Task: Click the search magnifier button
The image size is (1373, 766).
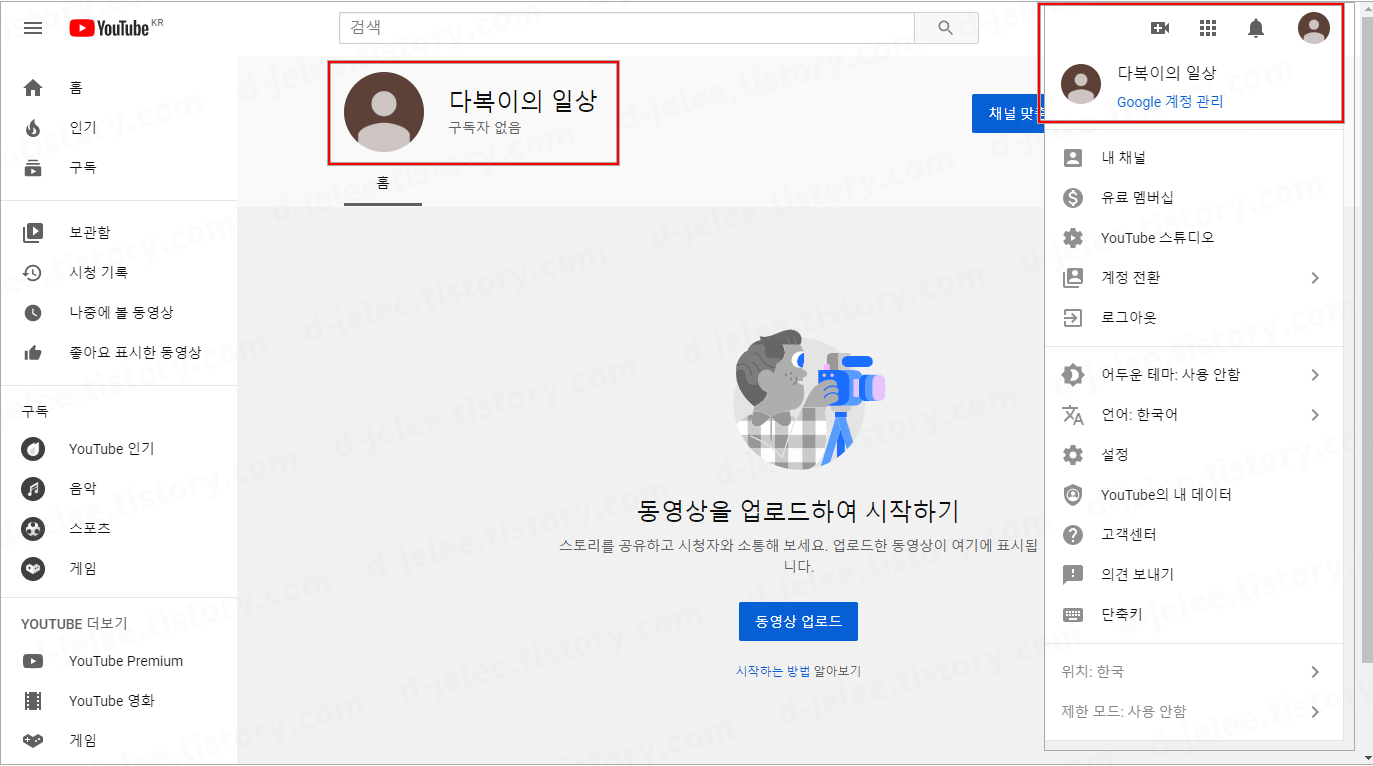Action: point(946,28)
